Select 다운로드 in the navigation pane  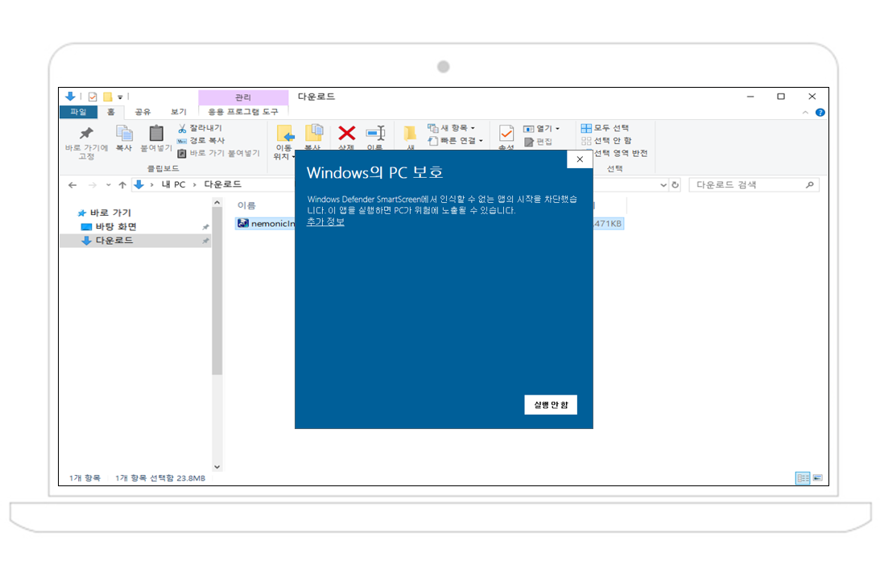(x=135, y=240)
